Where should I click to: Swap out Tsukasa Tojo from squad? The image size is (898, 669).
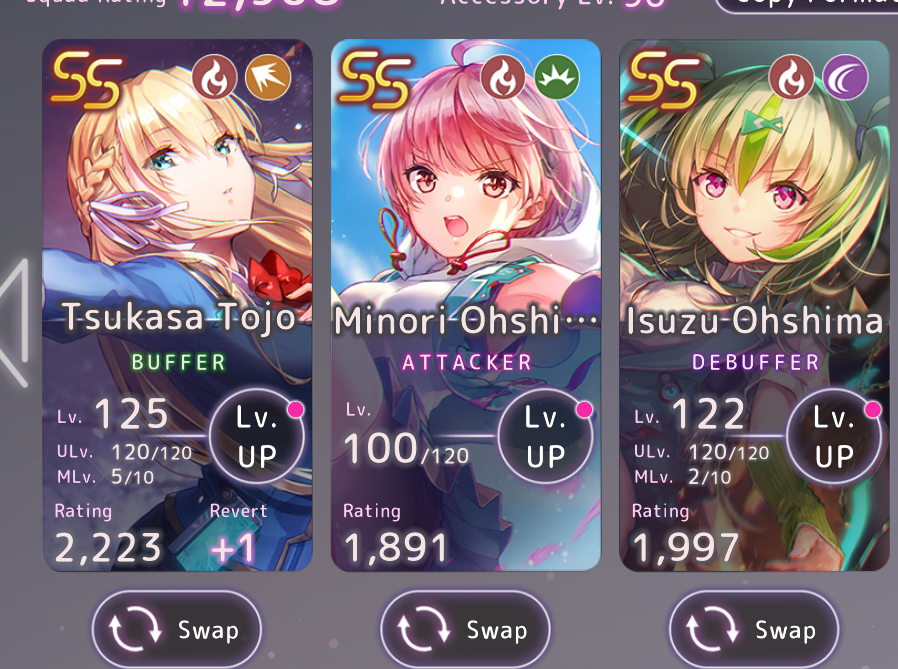(176, 629)
